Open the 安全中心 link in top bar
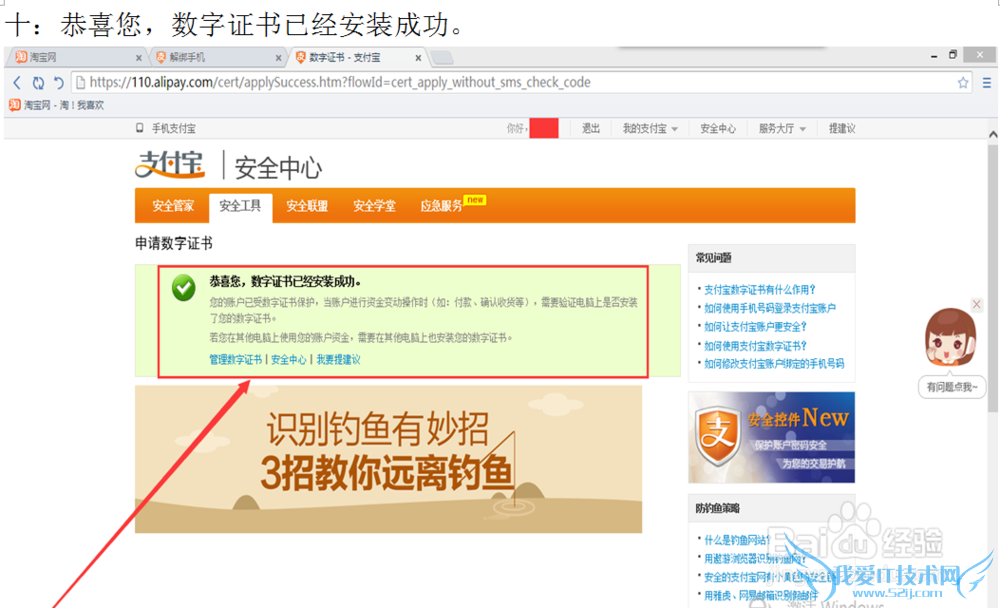 point(717,128)
